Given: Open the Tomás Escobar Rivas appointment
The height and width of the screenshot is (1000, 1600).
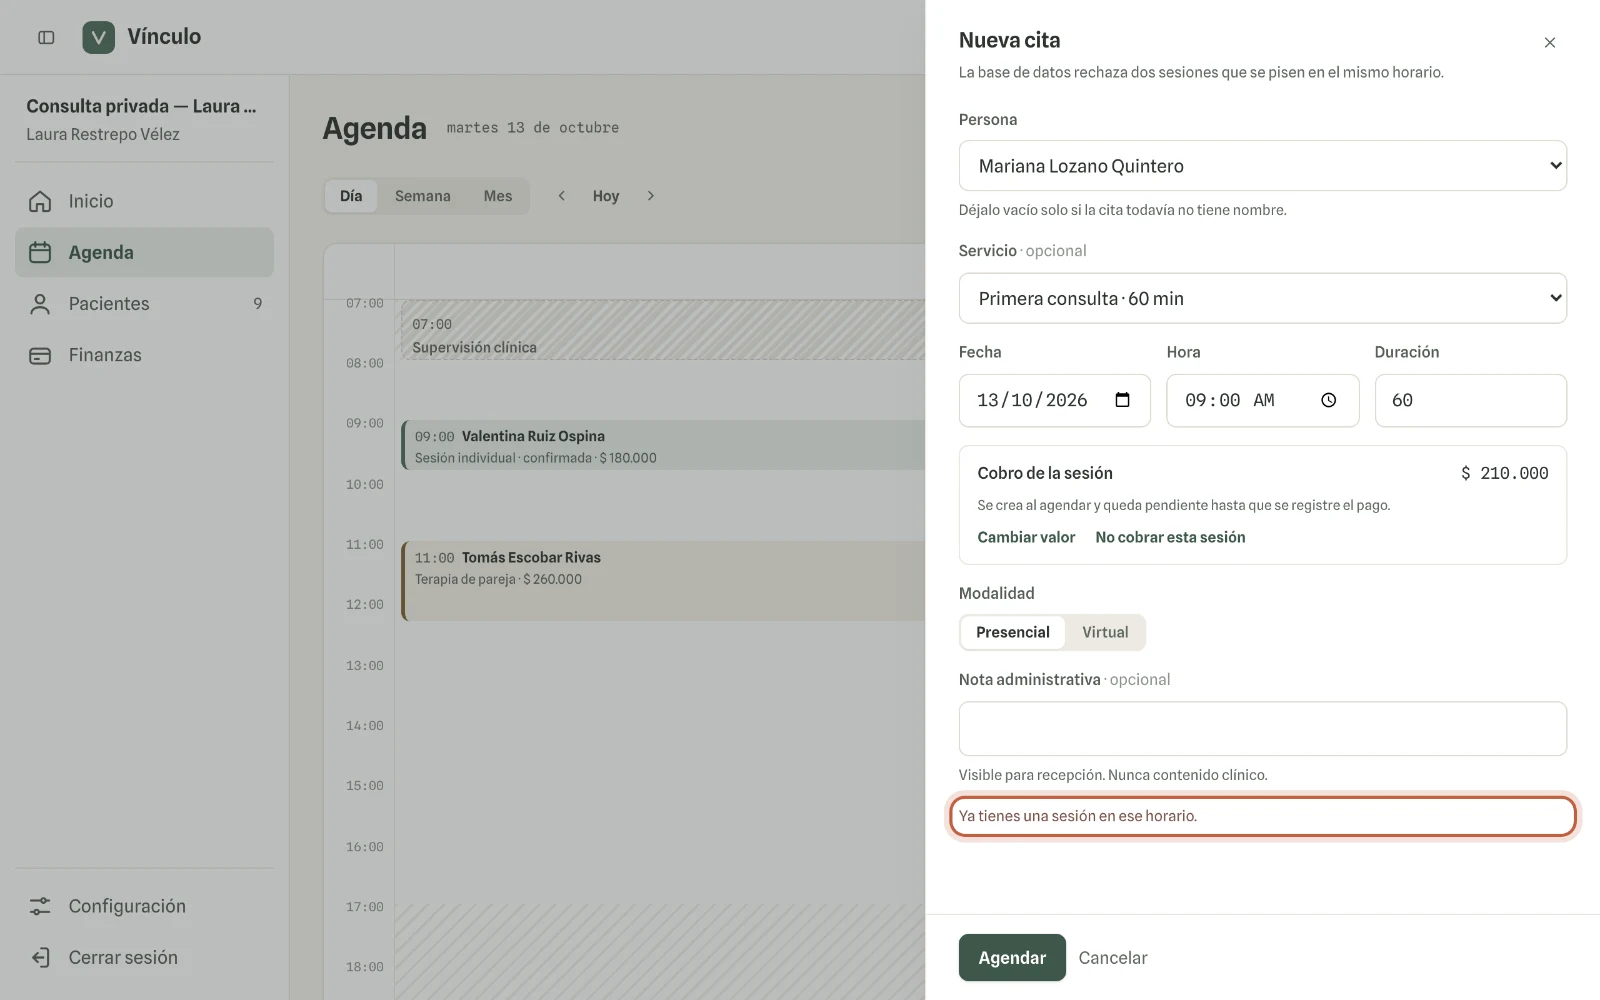Looking at the screenshot, I should 665,581.
